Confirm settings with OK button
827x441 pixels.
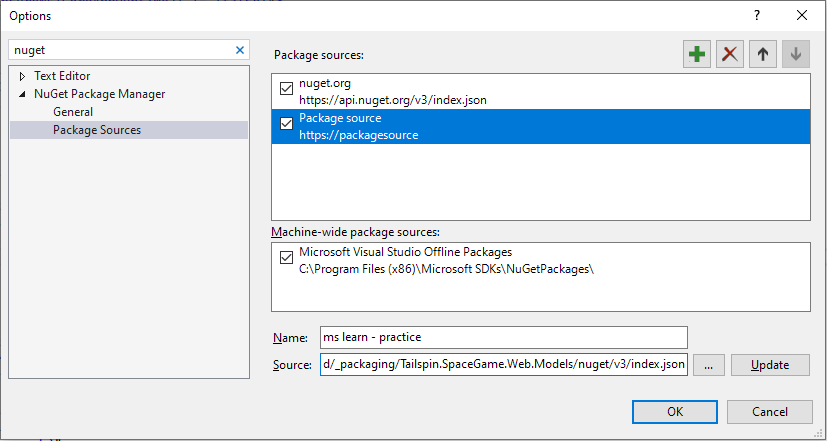675,411
